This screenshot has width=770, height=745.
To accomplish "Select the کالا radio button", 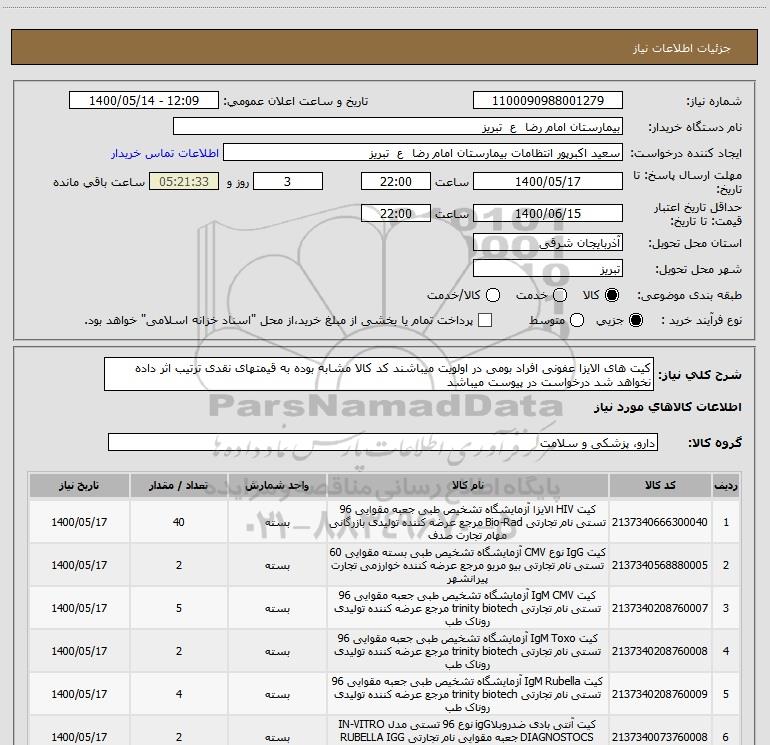I will pos(612,295).
